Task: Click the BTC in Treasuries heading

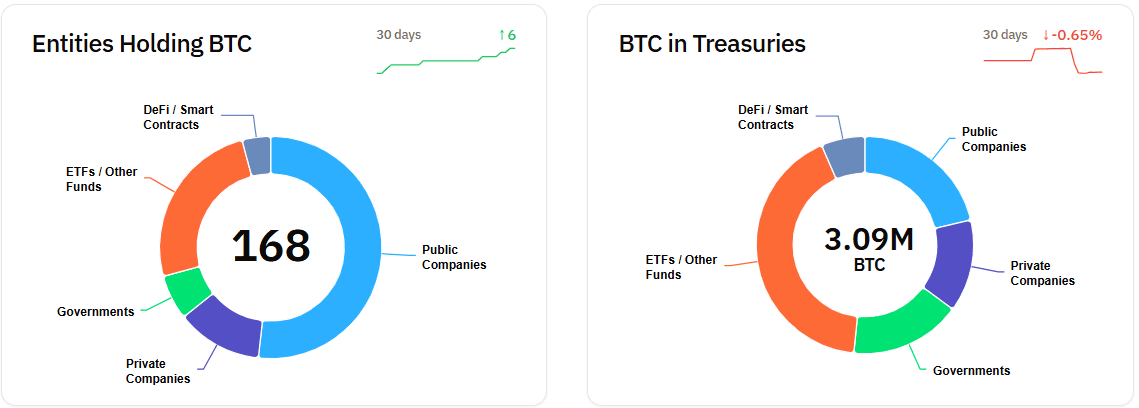Action: 712,44
